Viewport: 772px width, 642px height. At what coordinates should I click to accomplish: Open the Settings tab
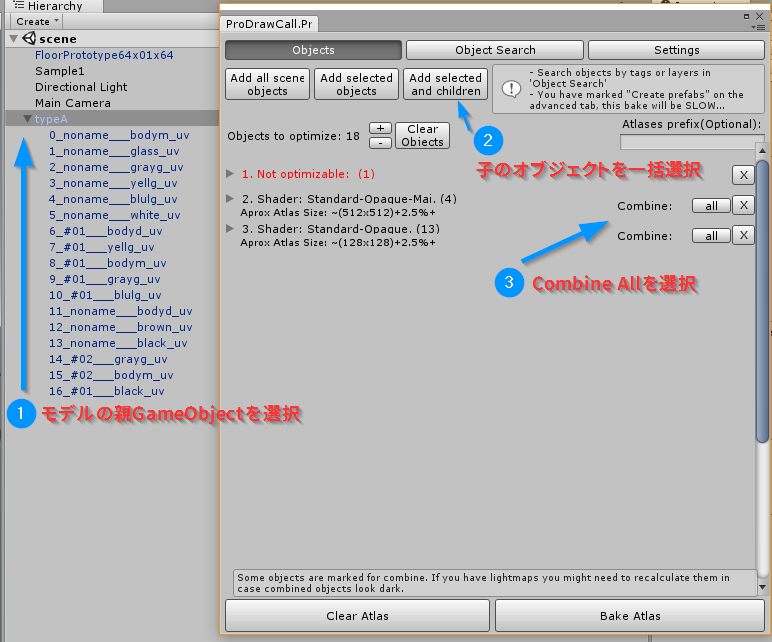click(x=676, y=50)
